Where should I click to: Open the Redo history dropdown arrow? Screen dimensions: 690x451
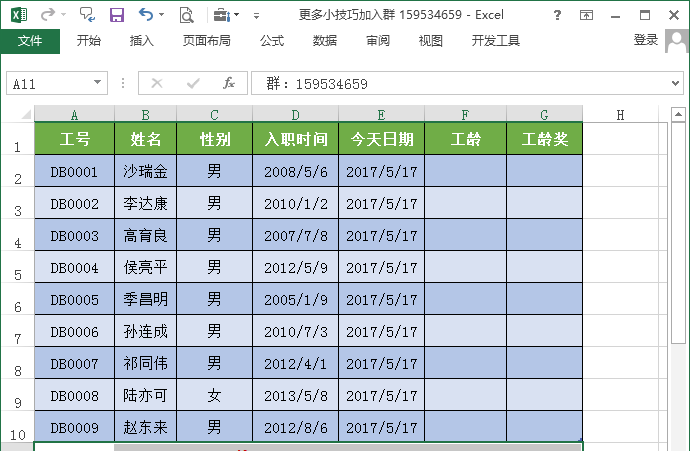point(64,15)
